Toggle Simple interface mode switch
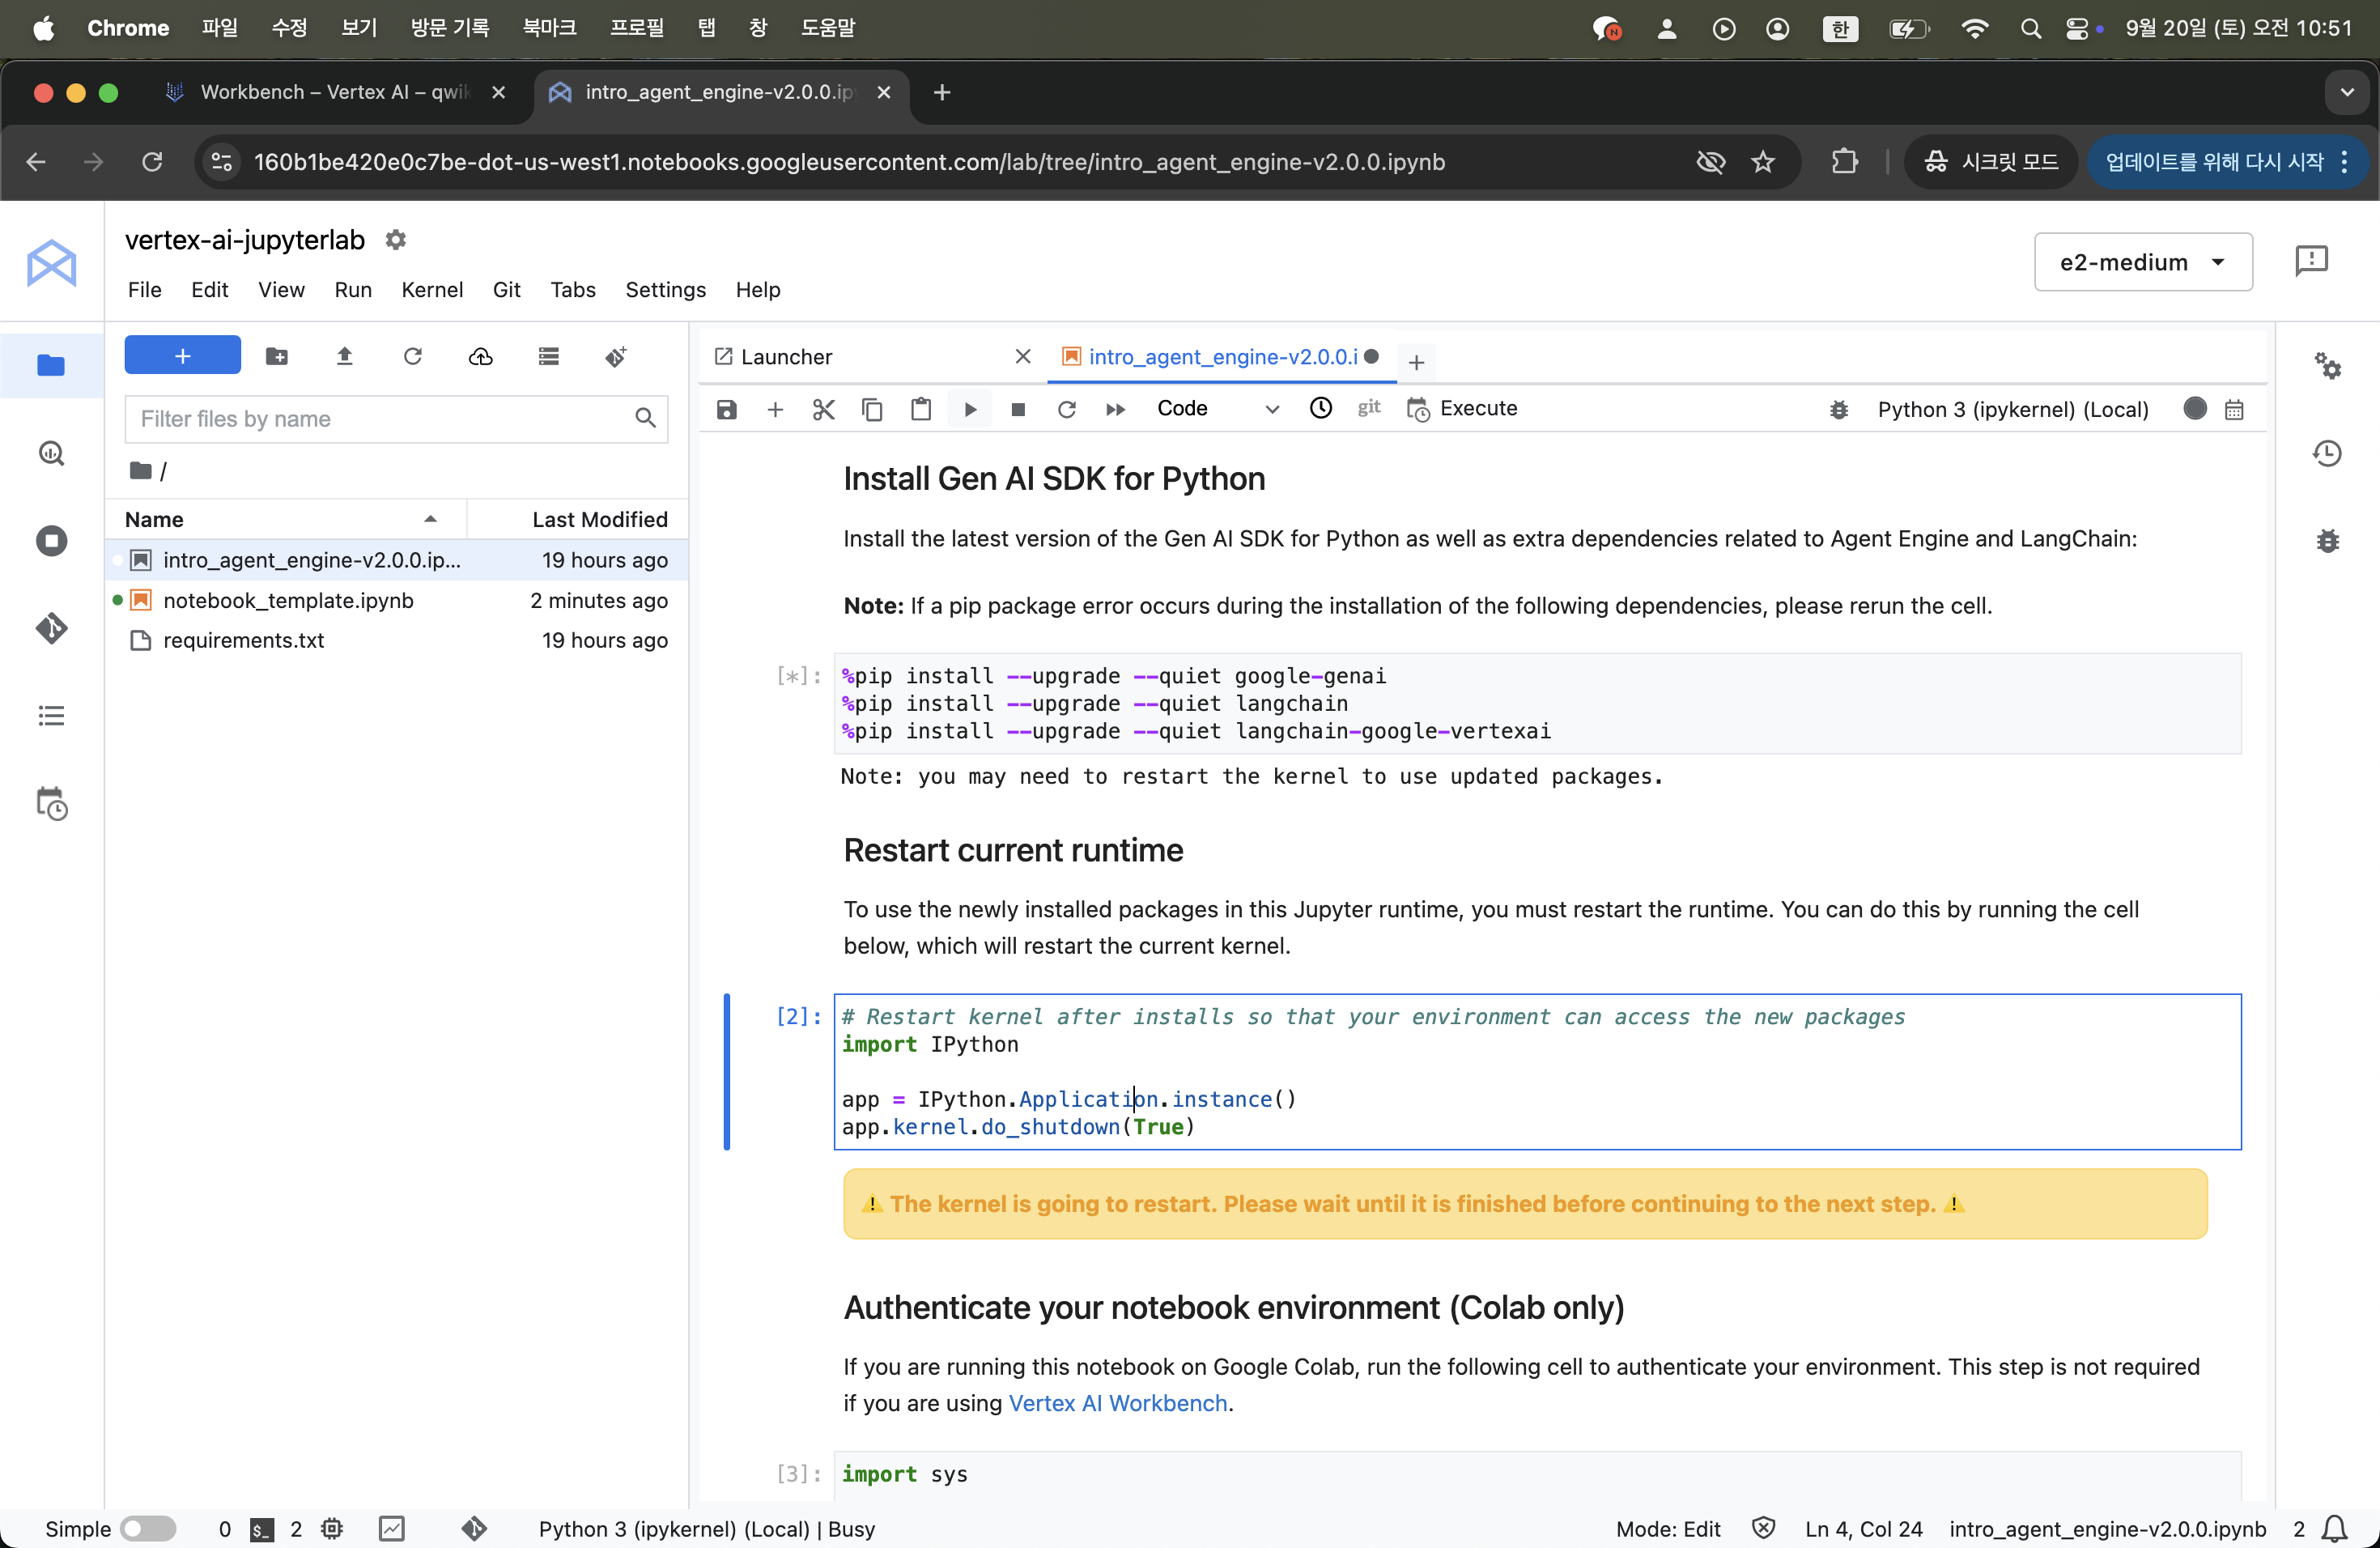This screenshot has height=1548, width=2380. tap(148, 1528)
